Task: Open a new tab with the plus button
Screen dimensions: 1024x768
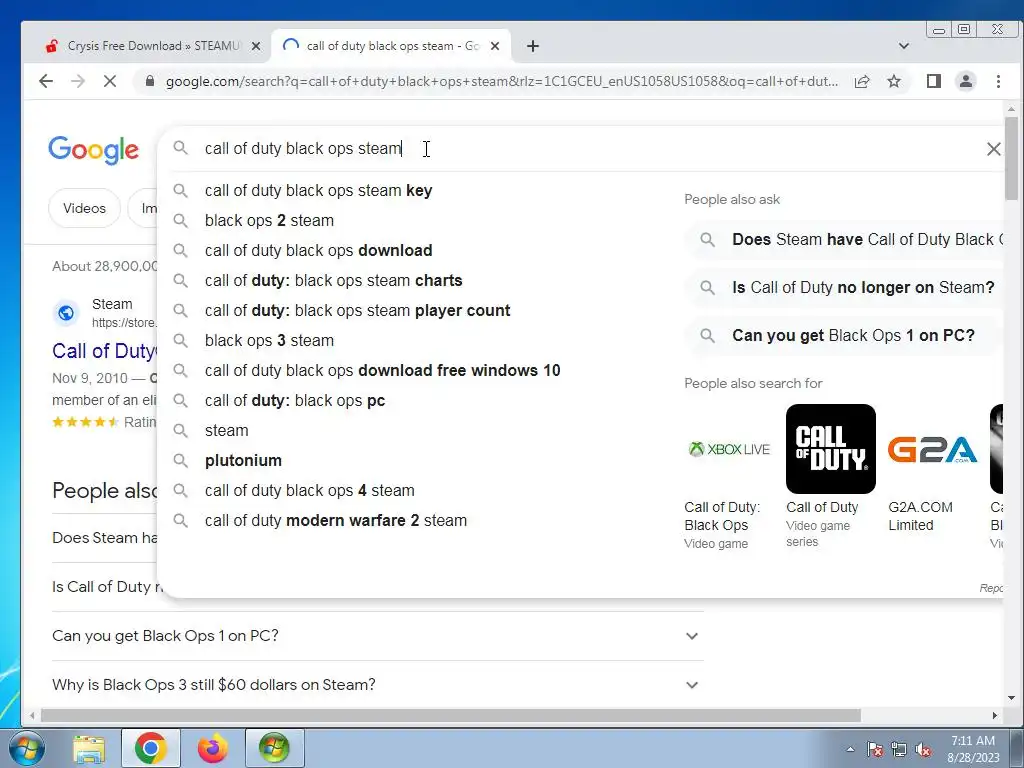Action: tap(533, 46)
